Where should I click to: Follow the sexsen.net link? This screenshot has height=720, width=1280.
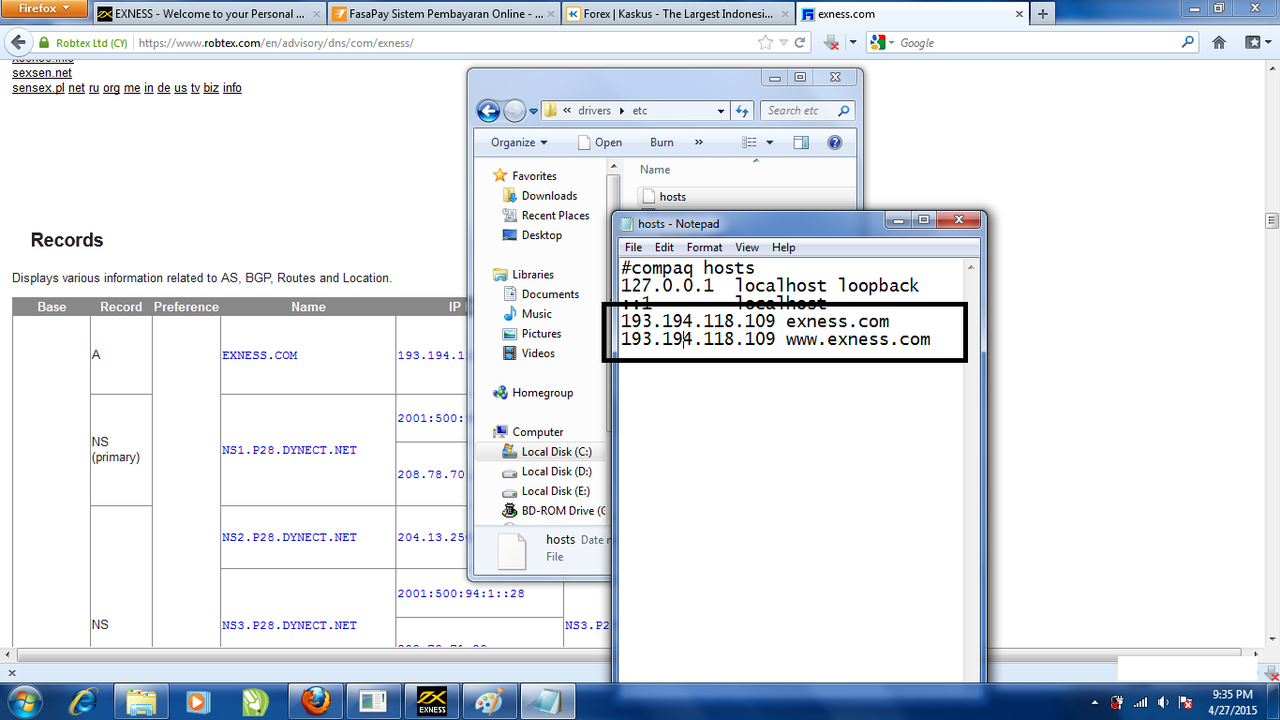(x=42, y=73)
